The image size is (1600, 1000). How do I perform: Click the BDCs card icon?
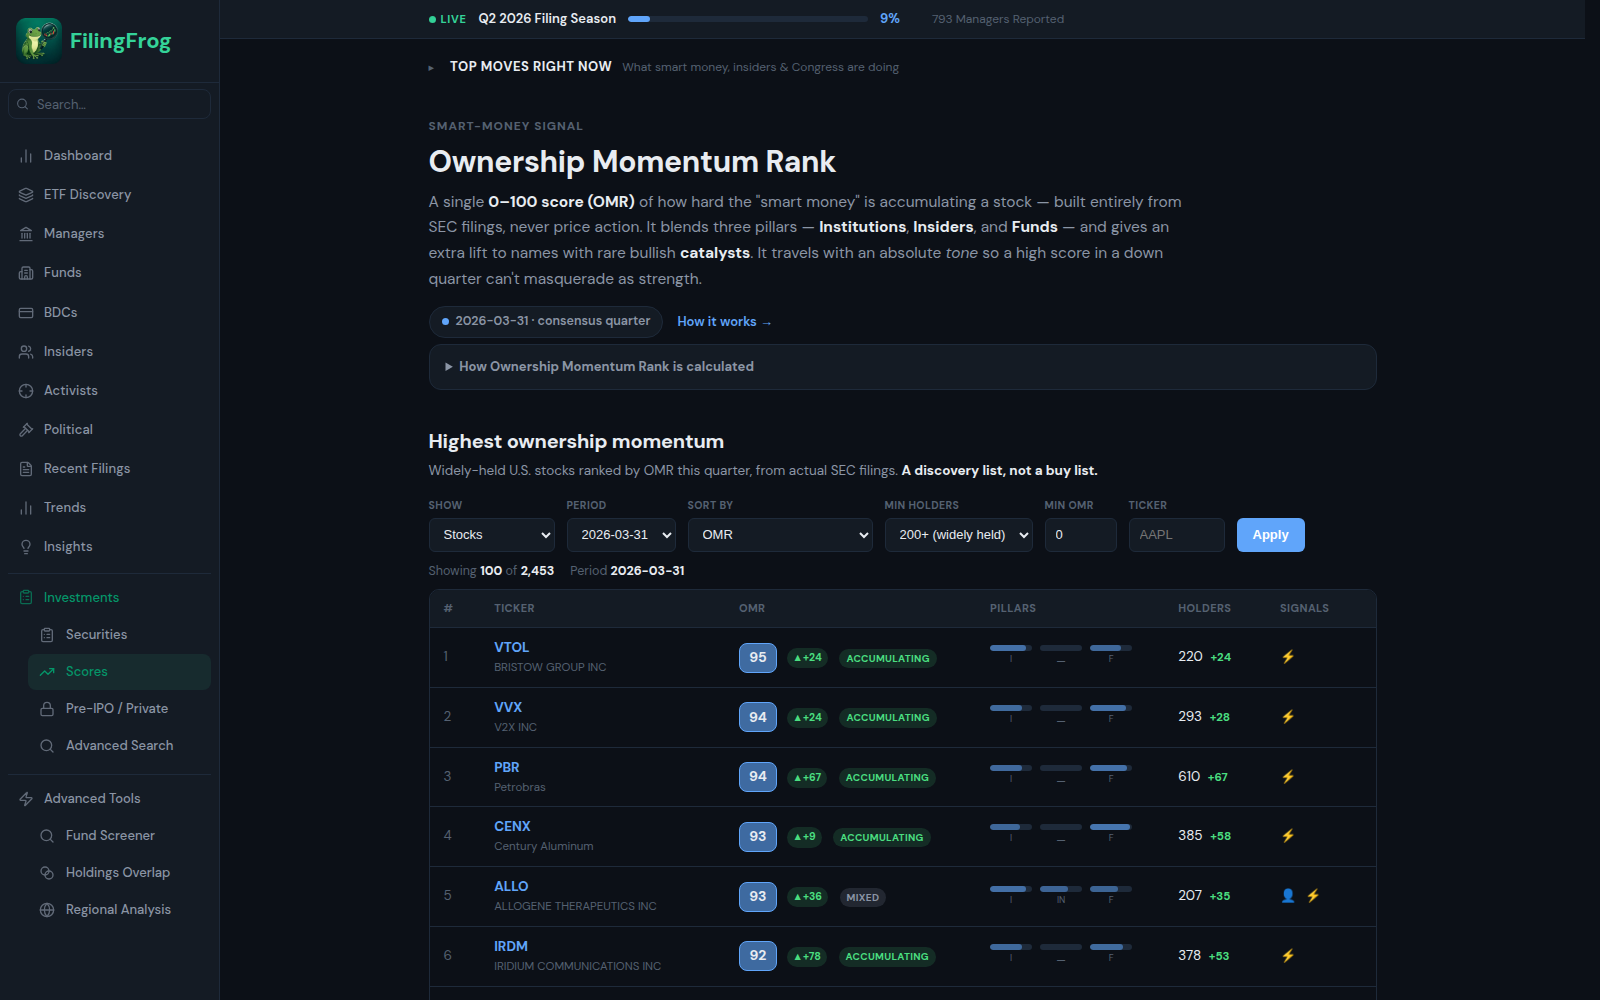[x=26, y=313]
